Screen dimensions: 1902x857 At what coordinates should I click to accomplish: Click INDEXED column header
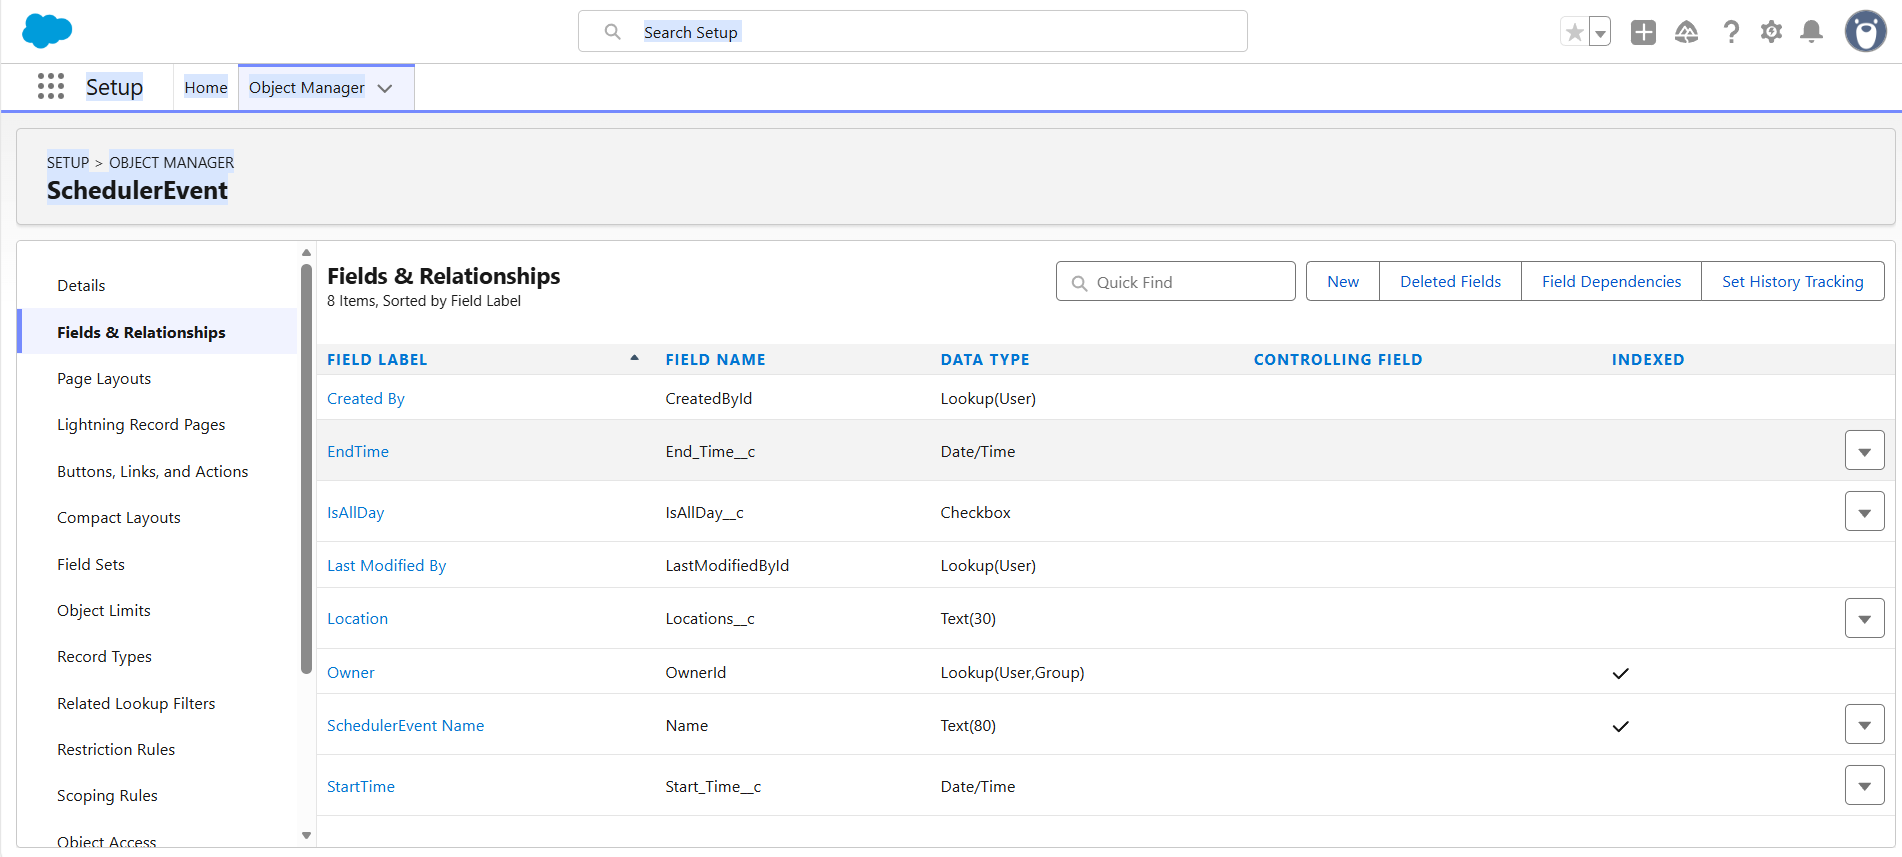1648,360
